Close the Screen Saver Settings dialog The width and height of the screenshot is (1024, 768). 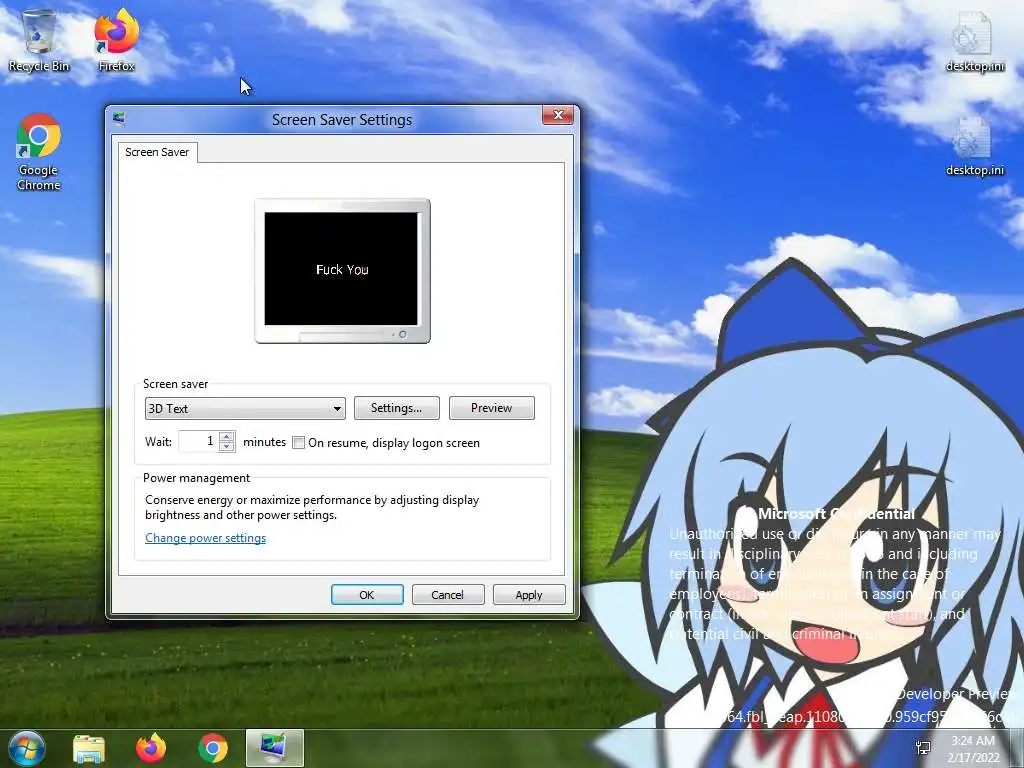pyautogui.click(x=558, y=116)
